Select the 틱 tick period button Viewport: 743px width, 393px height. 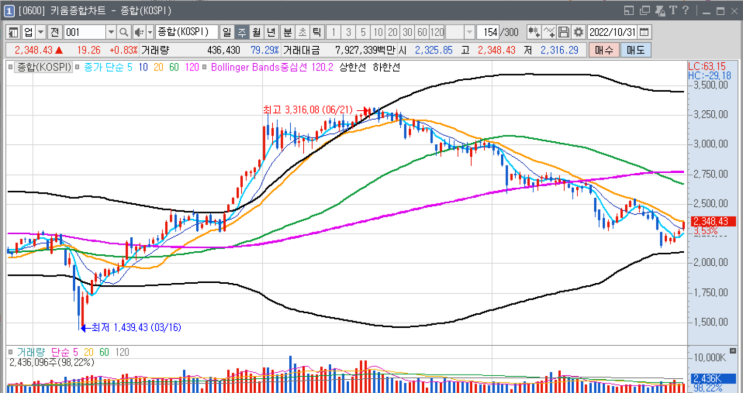click(x=317, y=32)
